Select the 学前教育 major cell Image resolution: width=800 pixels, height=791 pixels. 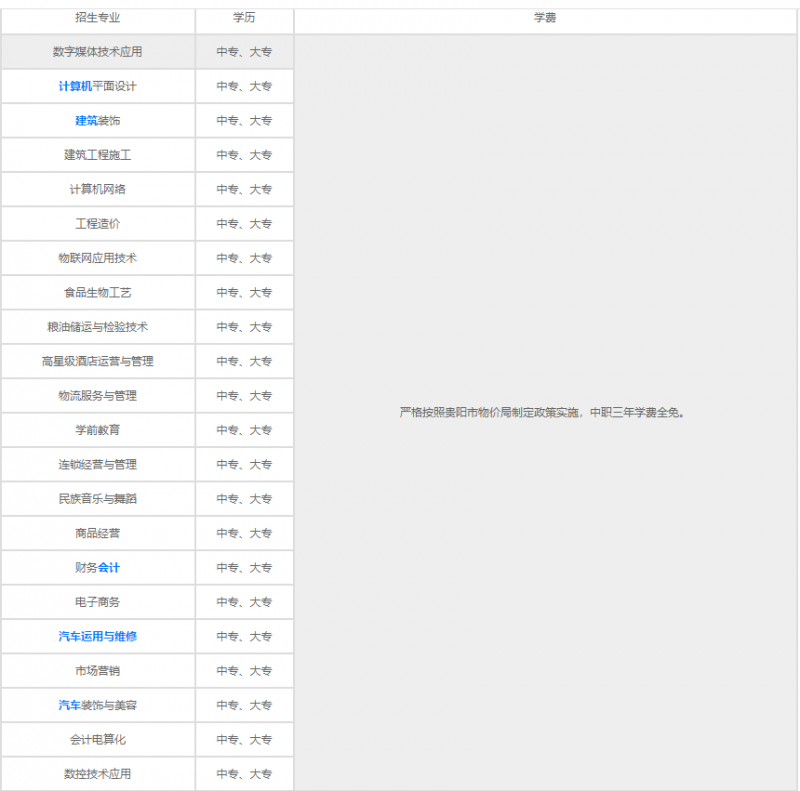click(98, 430)
